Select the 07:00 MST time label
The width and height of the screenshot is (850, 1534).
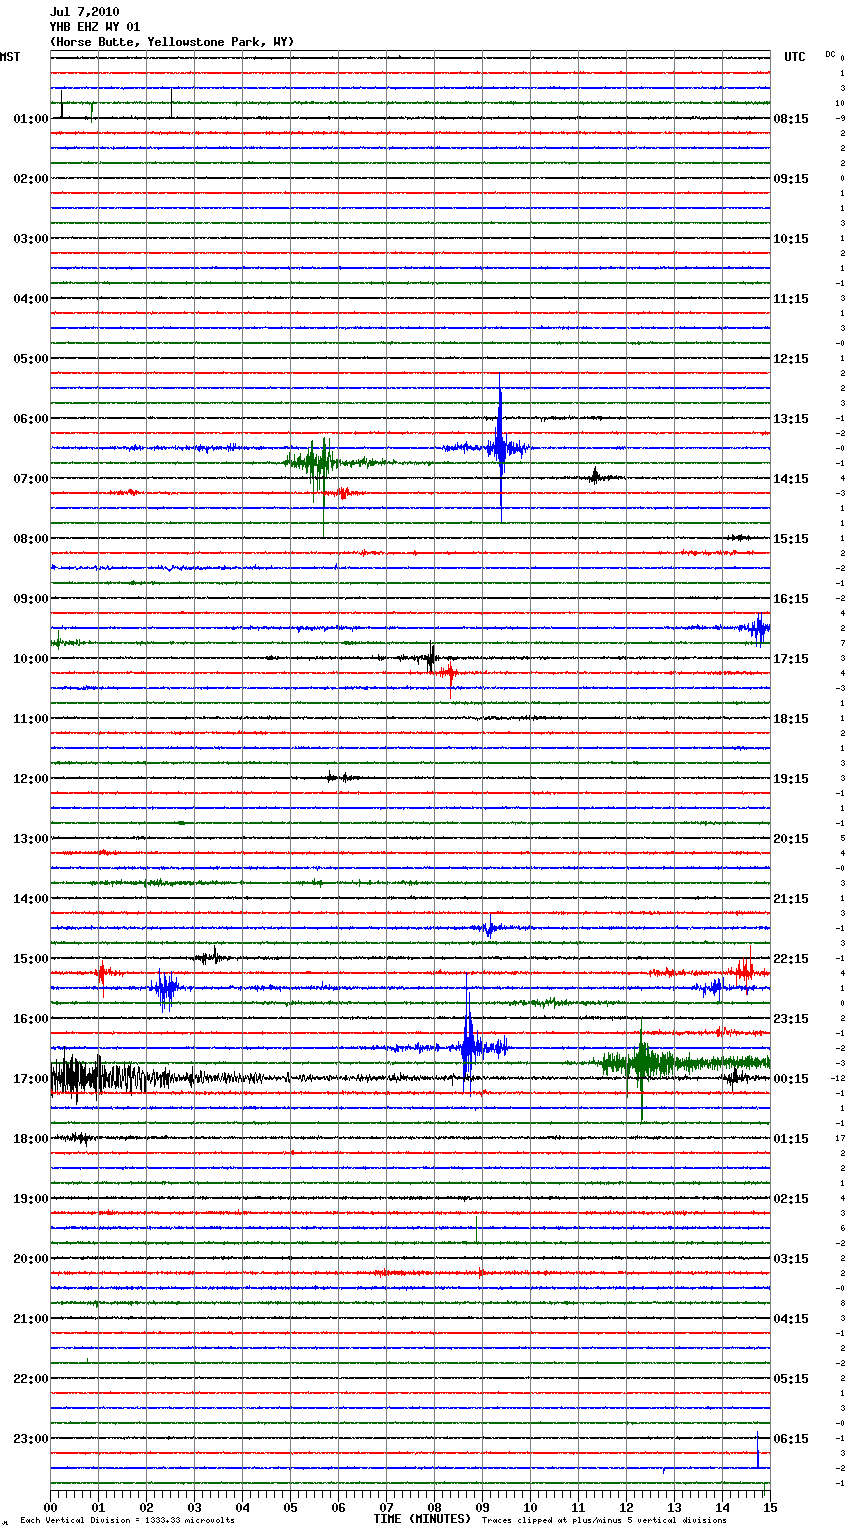[31, 479]
